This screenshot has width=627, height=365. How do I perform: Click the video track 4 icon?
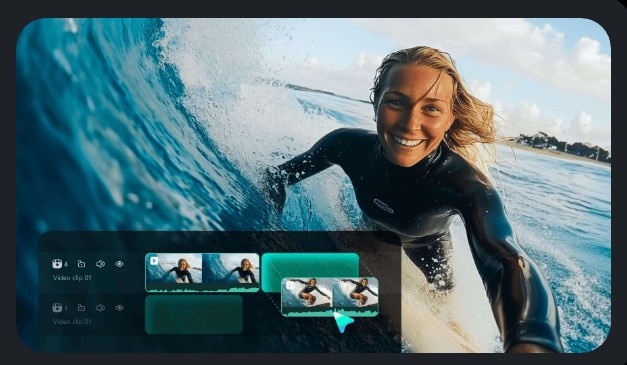57,264
